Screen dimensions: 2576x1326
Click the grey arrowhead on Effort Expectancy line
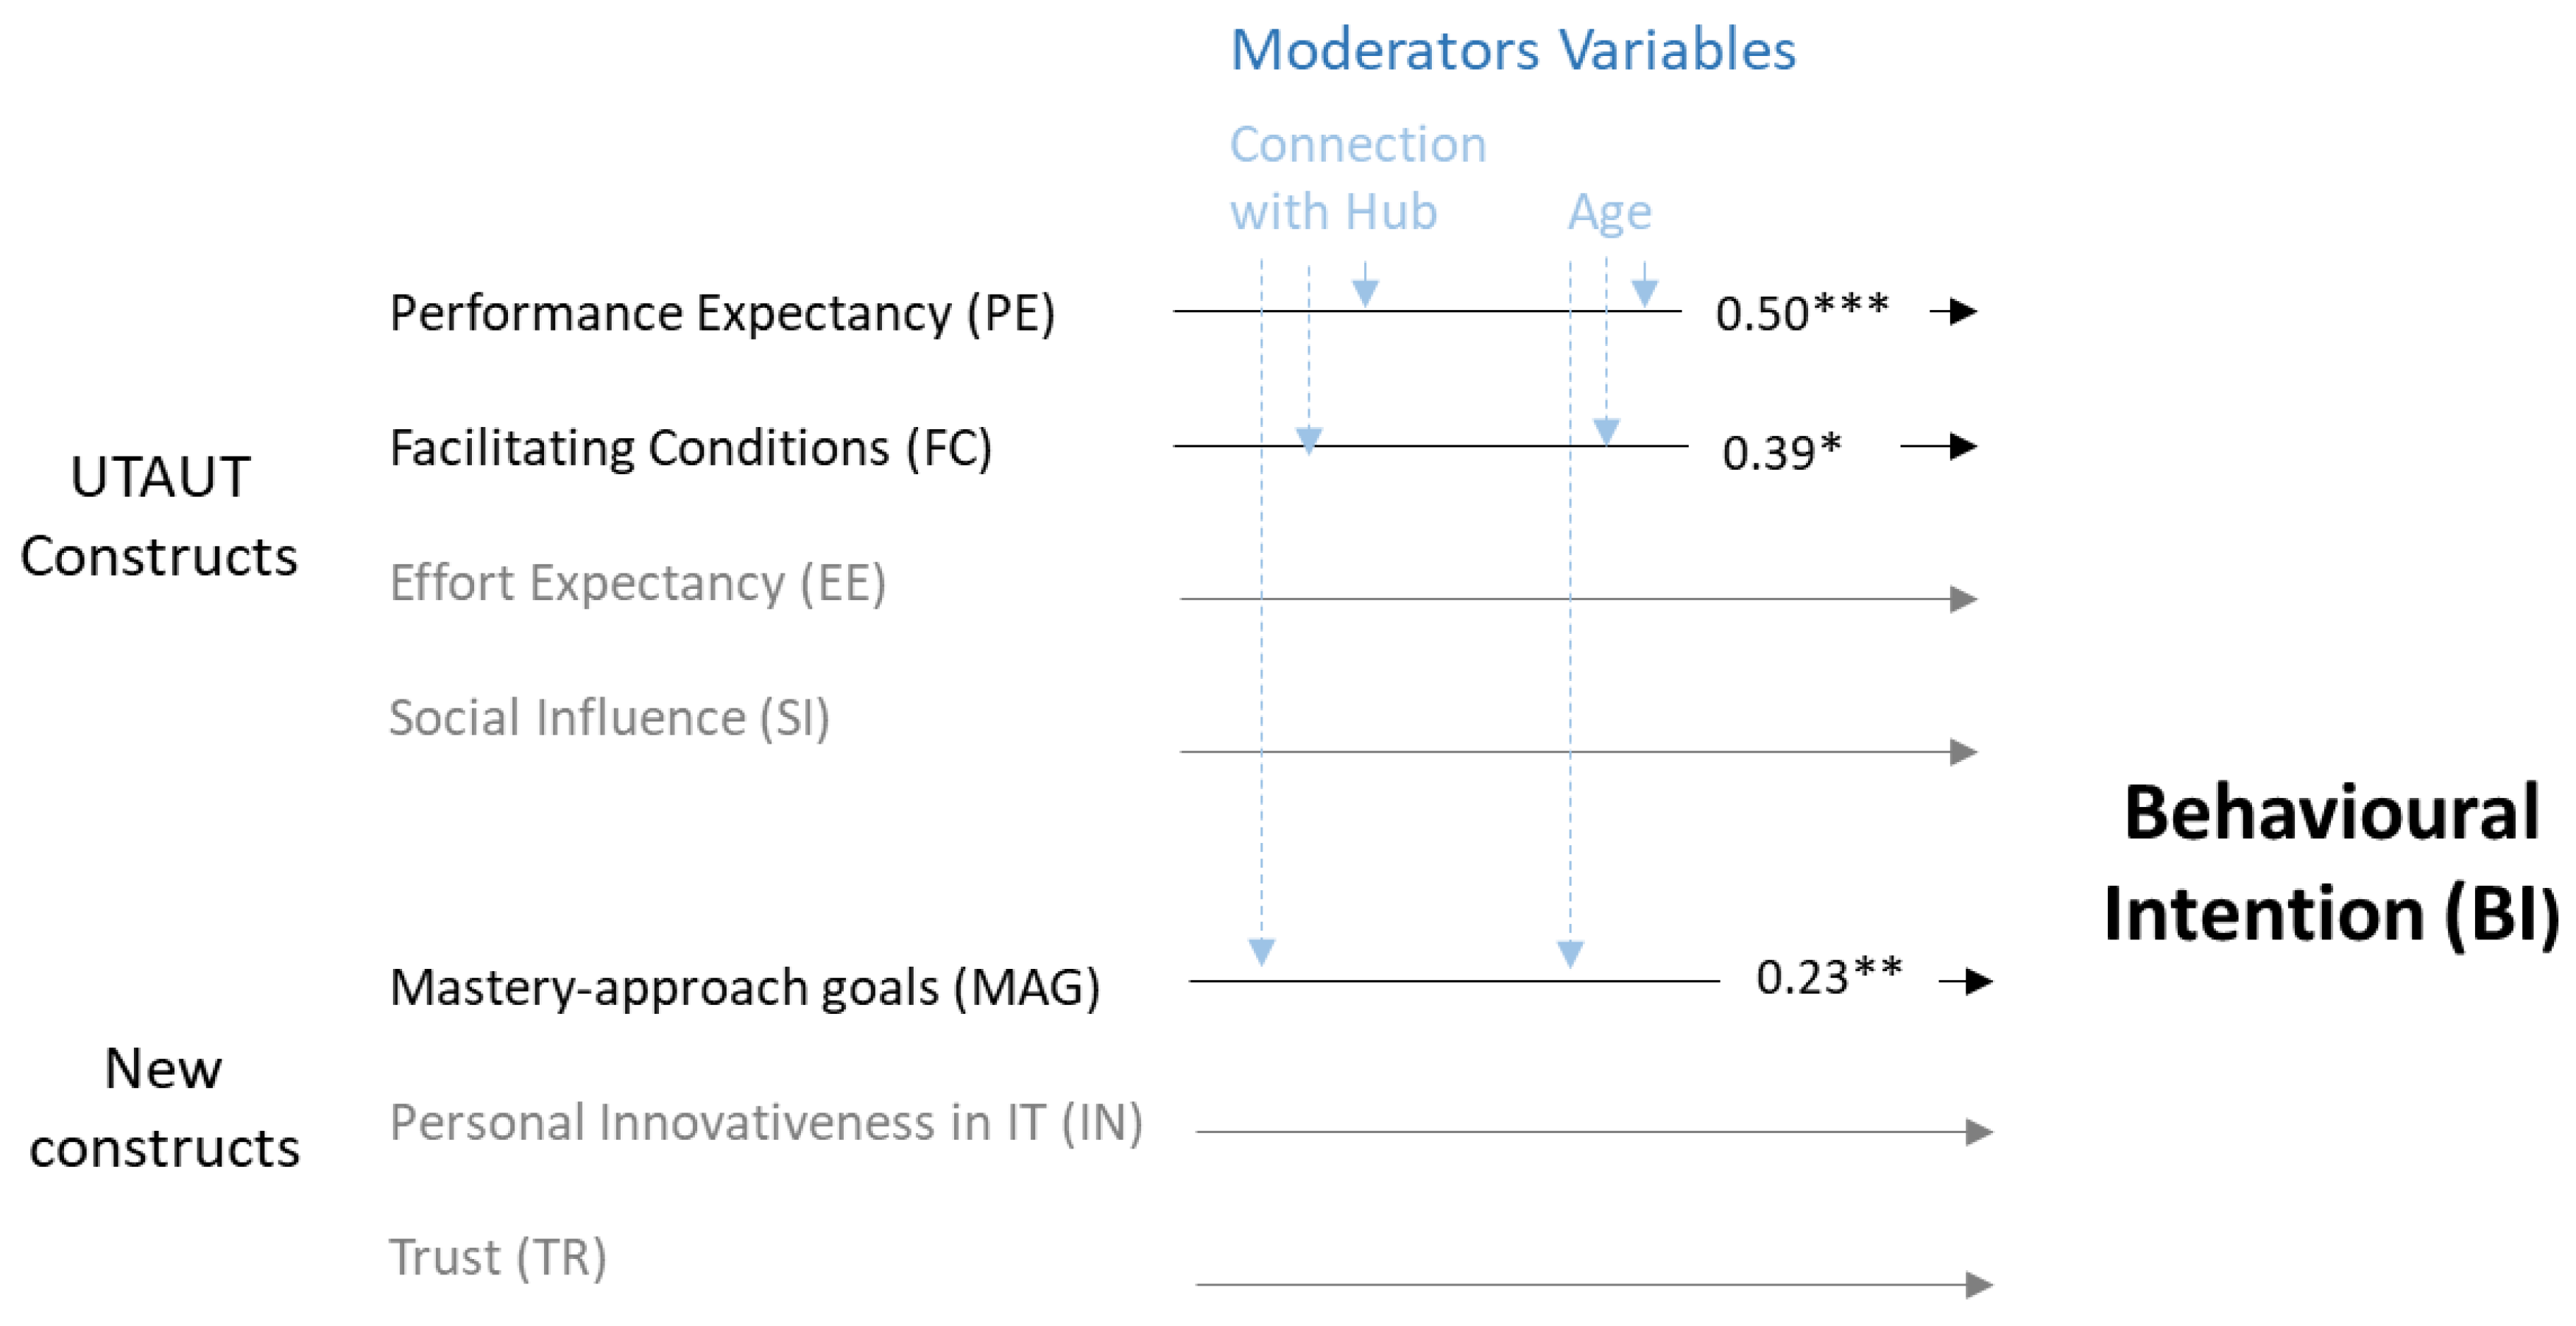click(x=1964, y=599)
